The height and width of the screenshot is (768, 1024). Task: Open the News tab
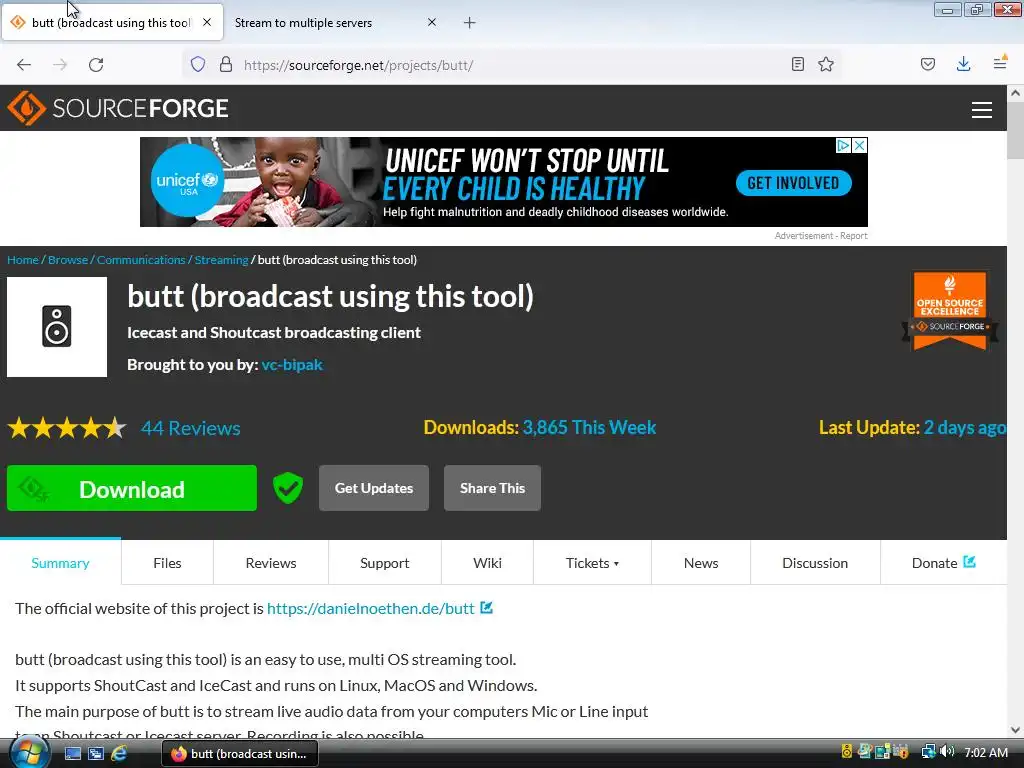[x=701, y=563]
